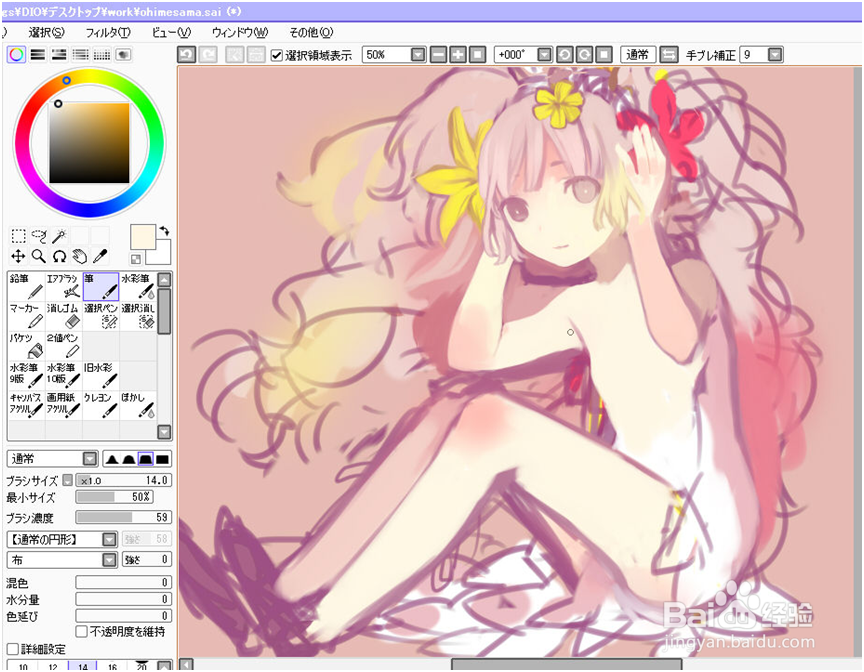This screenshot has width=864, height=672.
Task: Reset the zoom with square button after plus
Action: click(x=477, y=55)
